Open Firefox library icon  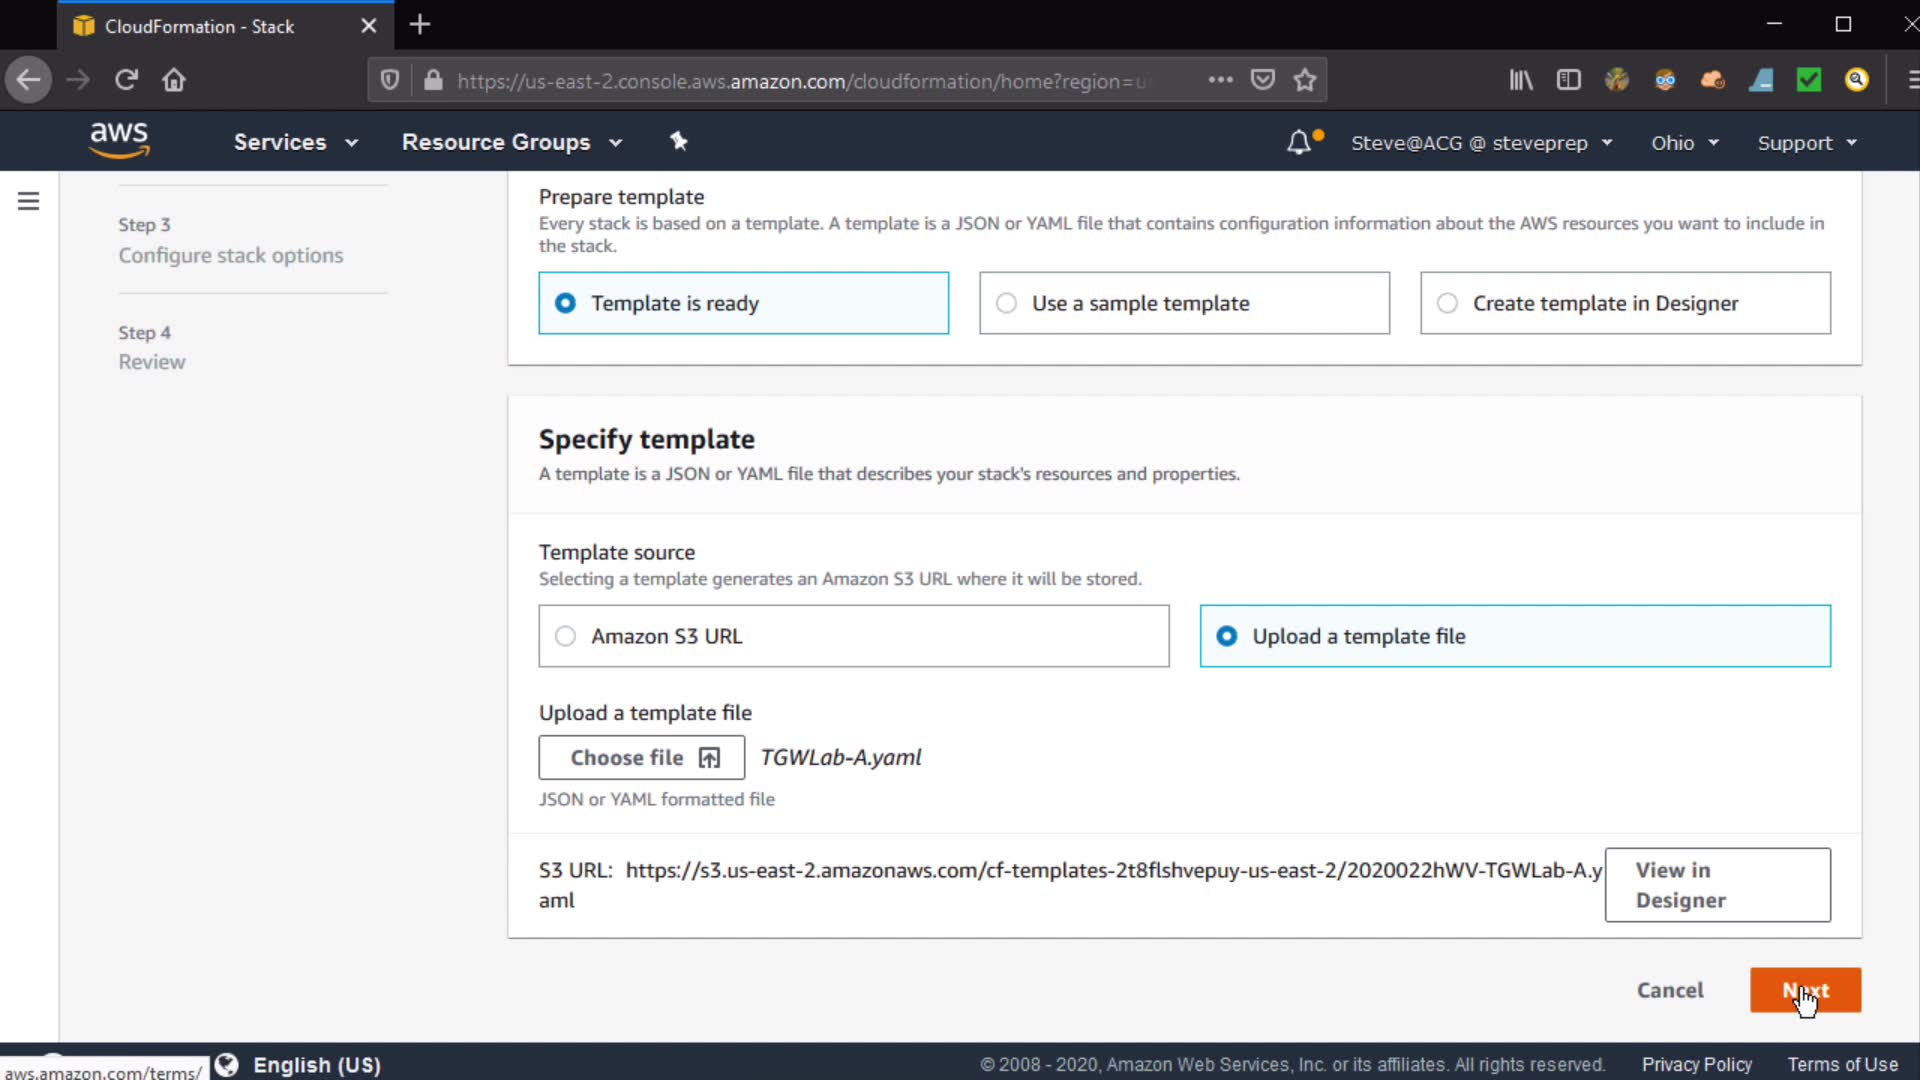point(1520,80)
